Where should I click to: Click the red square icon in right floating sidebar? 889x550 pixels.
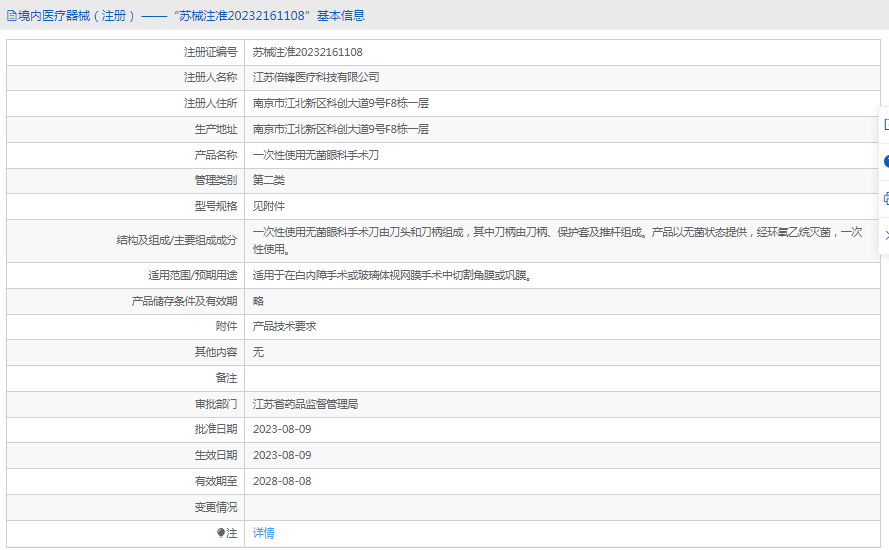pyautogui.click(x=885, y=124)
